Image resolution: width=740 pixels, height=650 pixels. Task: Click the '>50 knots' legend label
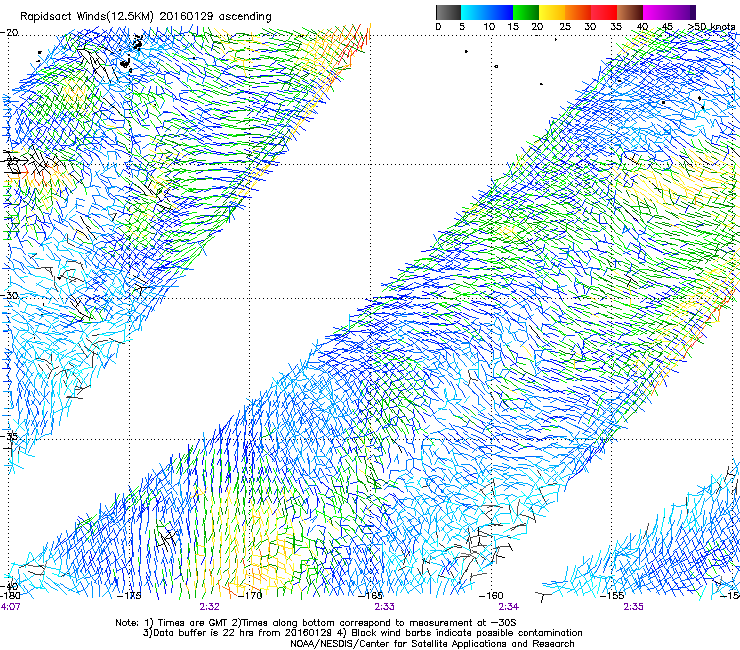pyautogui.click(x=711, y=27)
